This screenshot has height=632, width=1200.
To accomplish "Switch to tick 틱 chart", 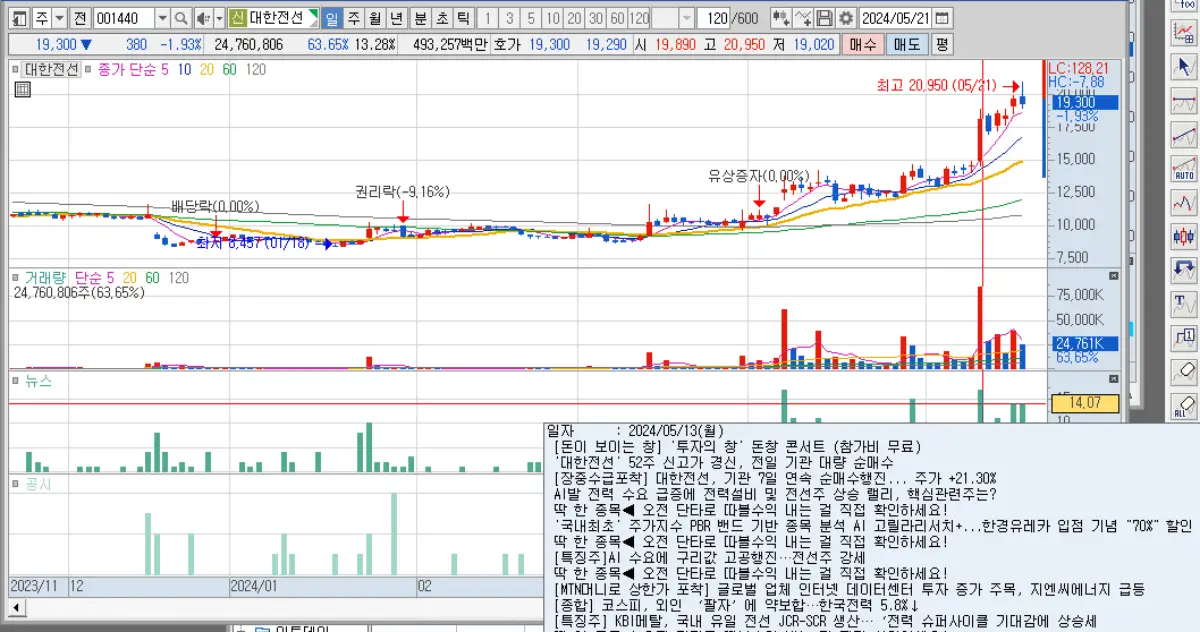I will (463, 19).
